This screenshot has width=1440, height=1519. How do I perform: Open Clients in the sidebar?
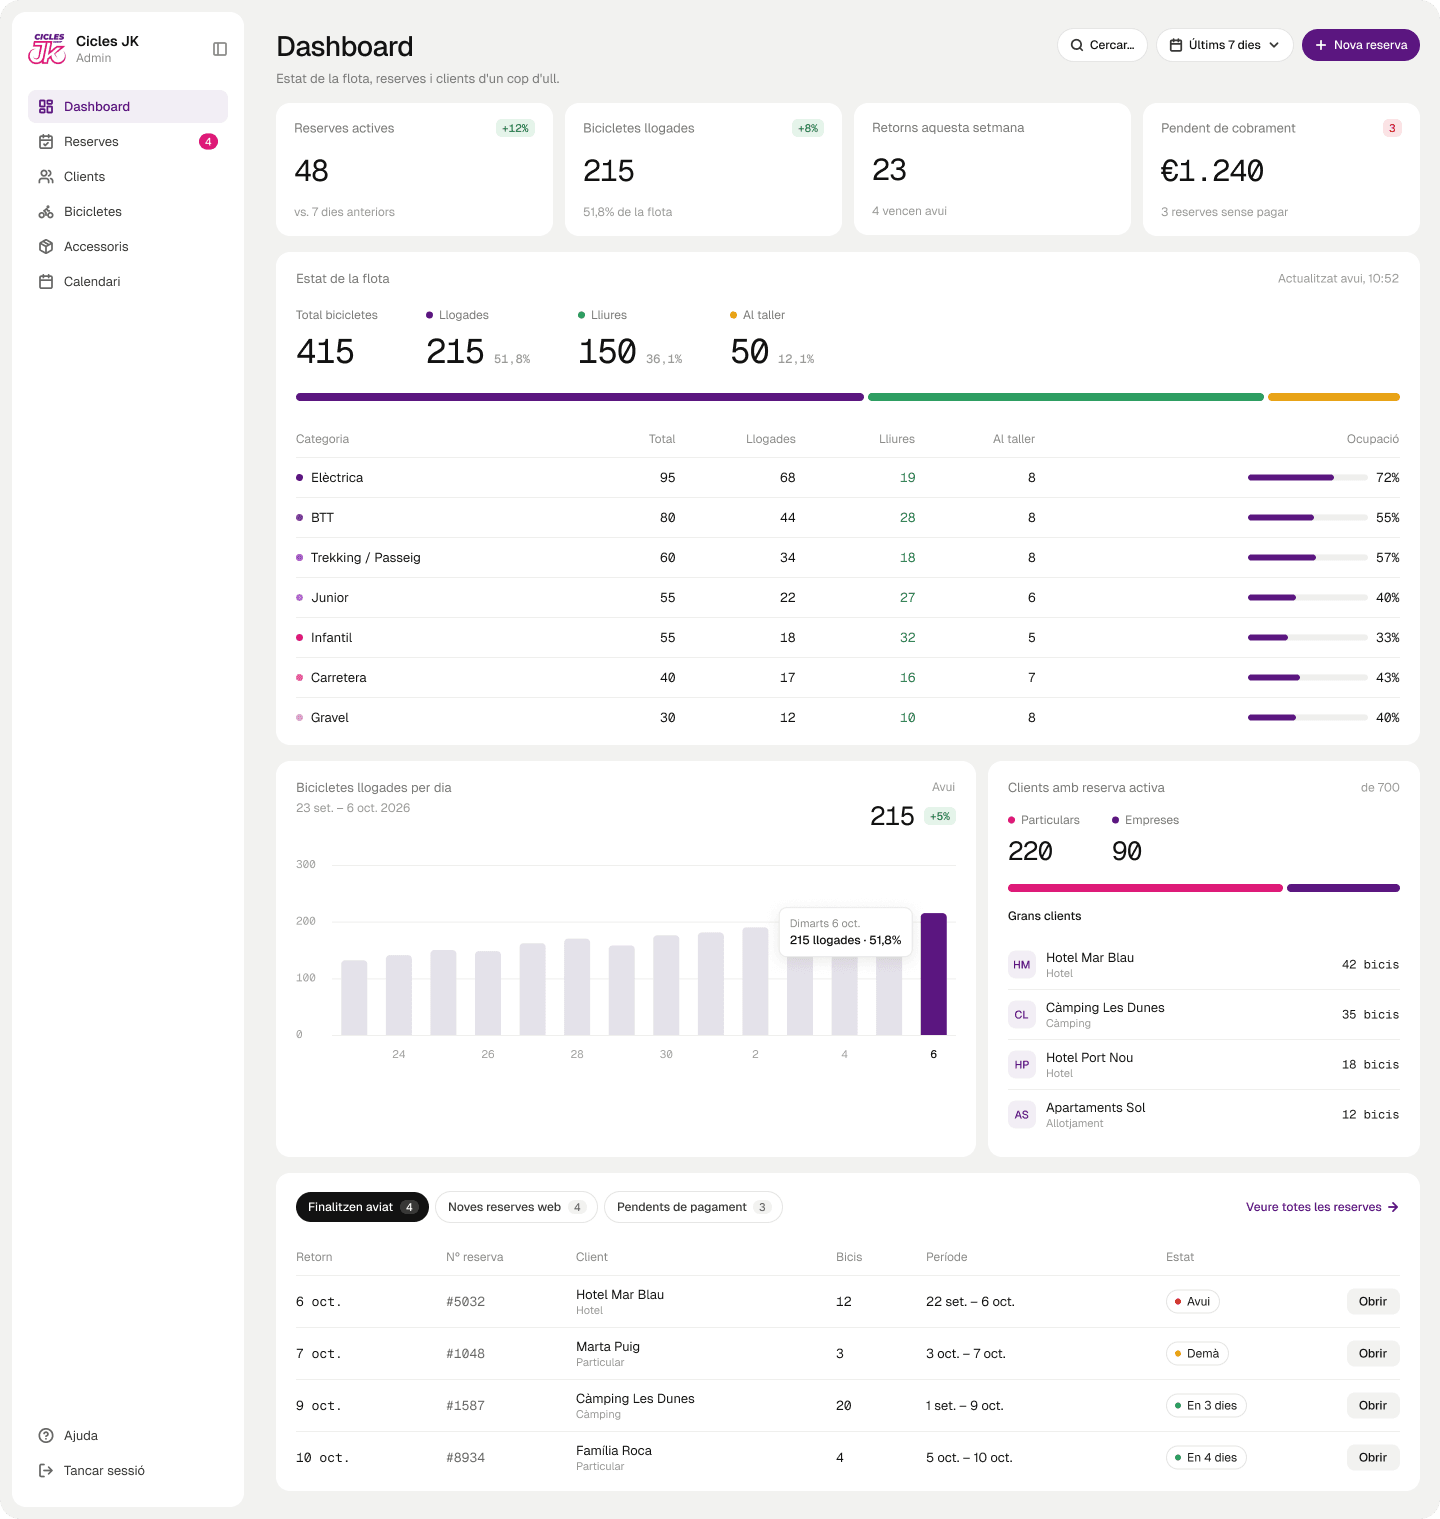pyautogui.click(x=128, y=177)
